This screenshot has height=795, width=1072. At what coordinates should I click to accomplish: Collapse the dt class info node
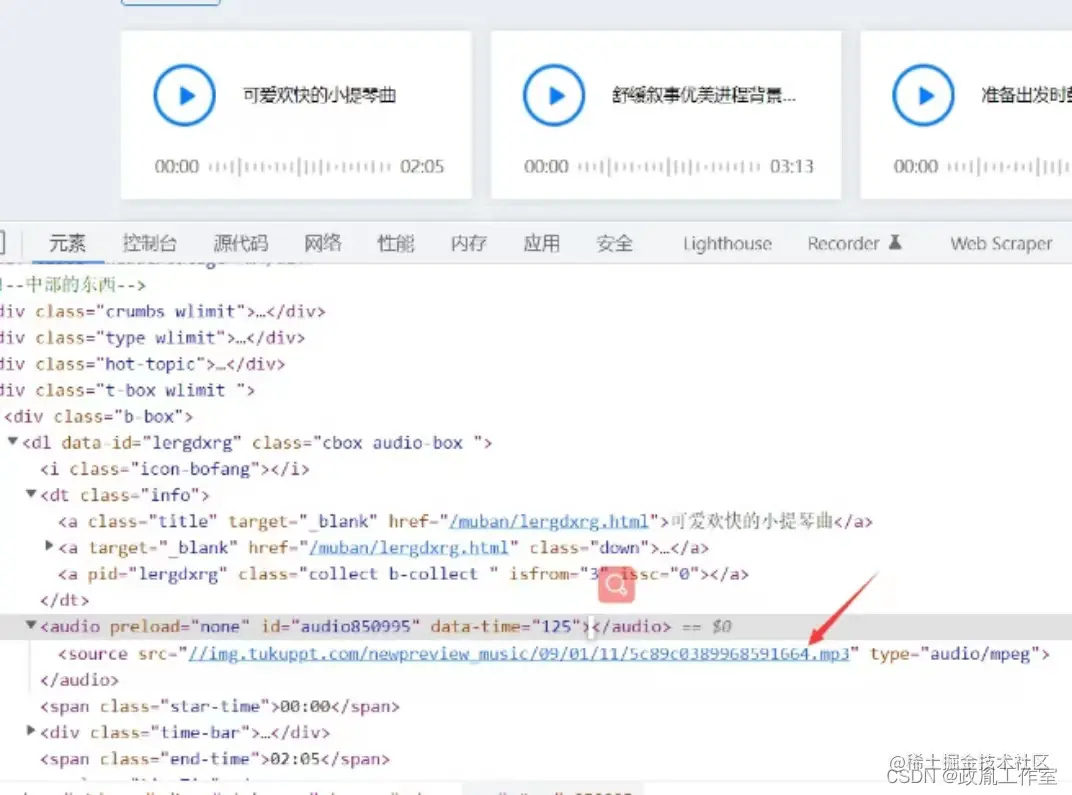tap(31, 494)
